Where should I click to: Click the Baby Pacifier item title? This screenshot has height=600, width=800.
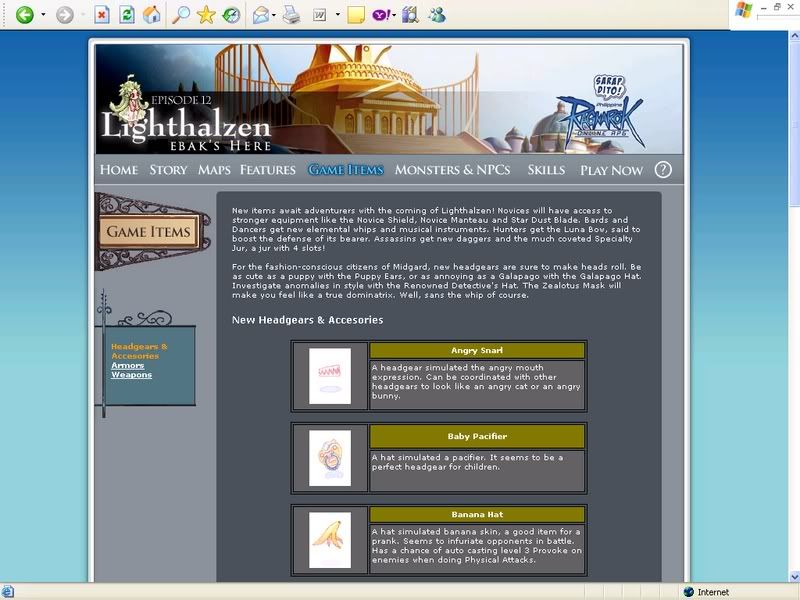coord(477,436)
